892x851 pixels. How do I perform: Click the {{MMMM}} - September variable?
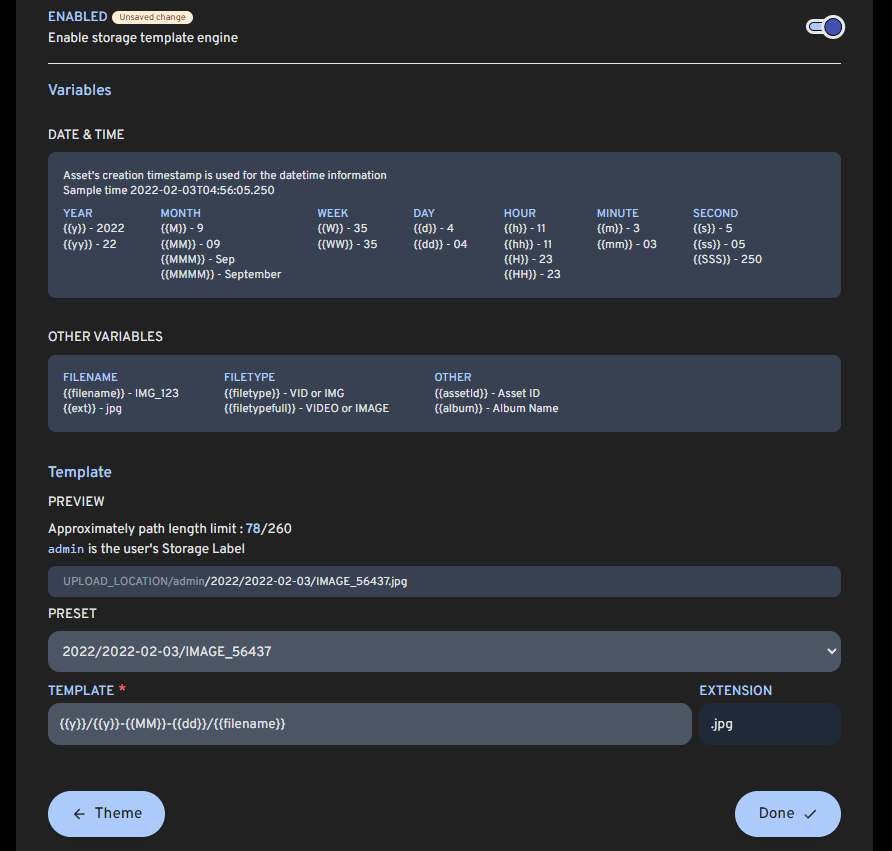pyautogui.click(x=220, y=274)
